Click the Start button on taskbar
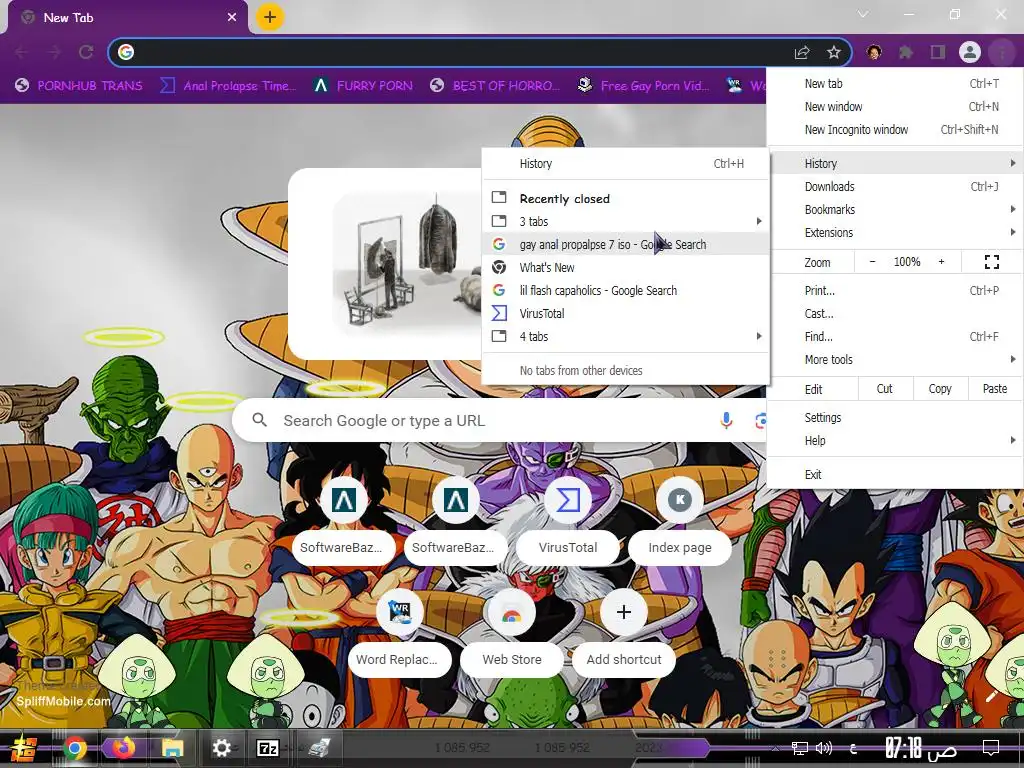 click(24, 748)
